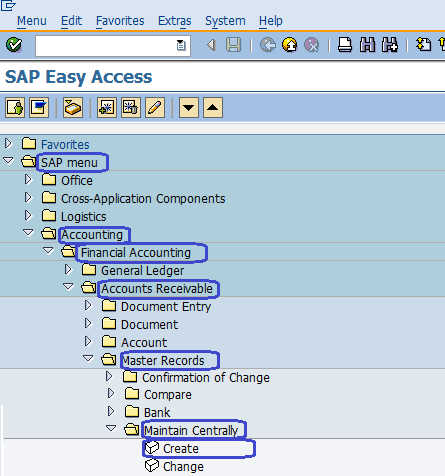Viewport: 445px width, 476px height.
Task: Open the Extras menu
Action: click(175, 21)
